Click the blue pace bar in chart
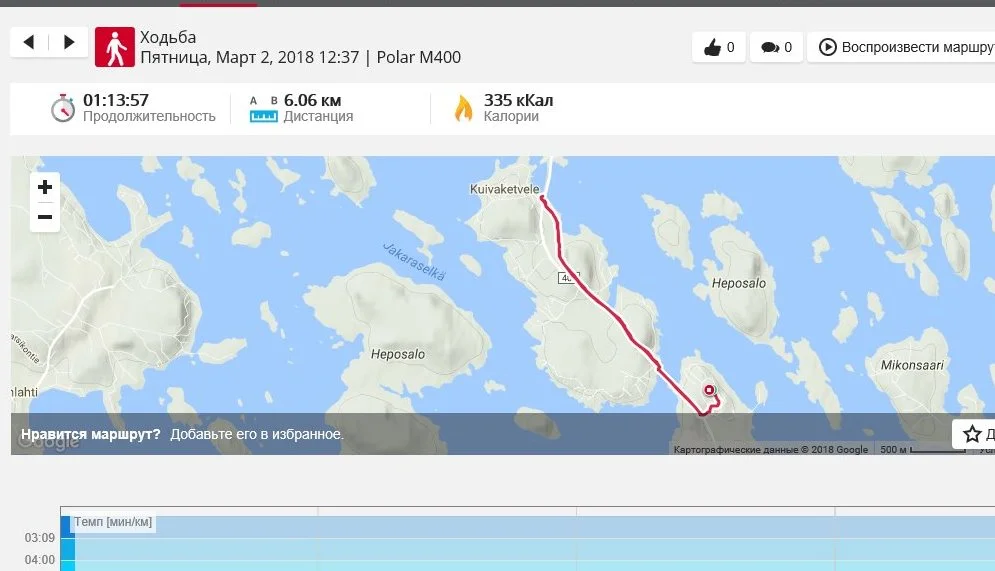The width and height of the screenshot is (995, 571). click(x=68, y=543)
